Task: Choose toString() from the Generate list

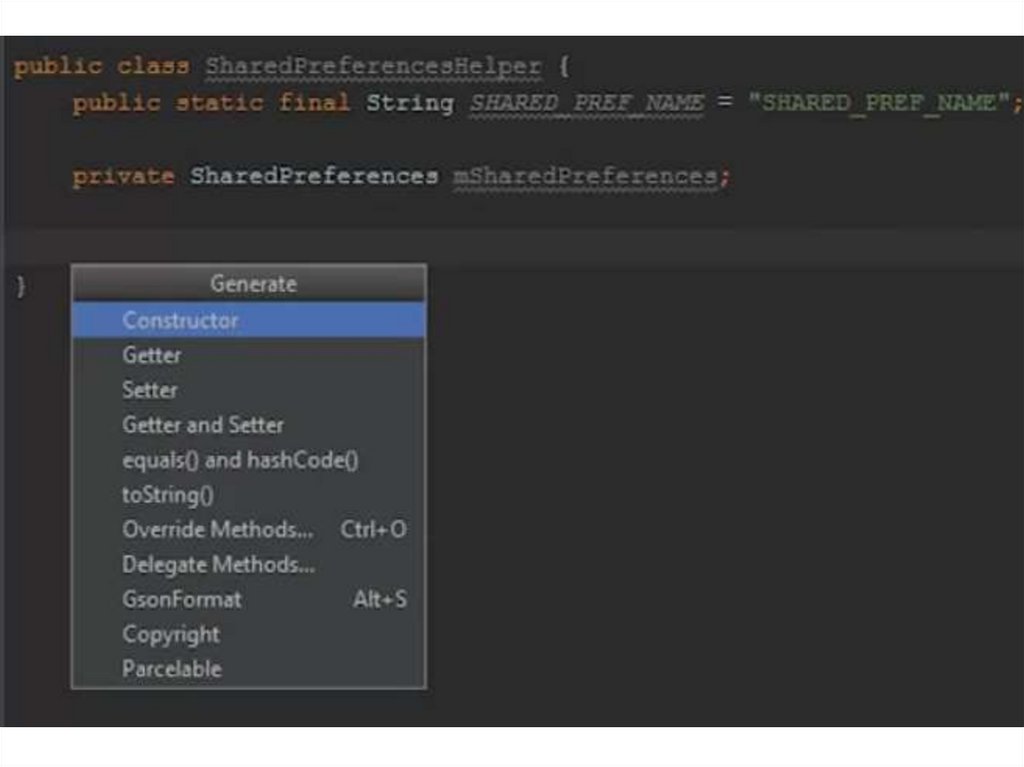Action: coord(168,495)
